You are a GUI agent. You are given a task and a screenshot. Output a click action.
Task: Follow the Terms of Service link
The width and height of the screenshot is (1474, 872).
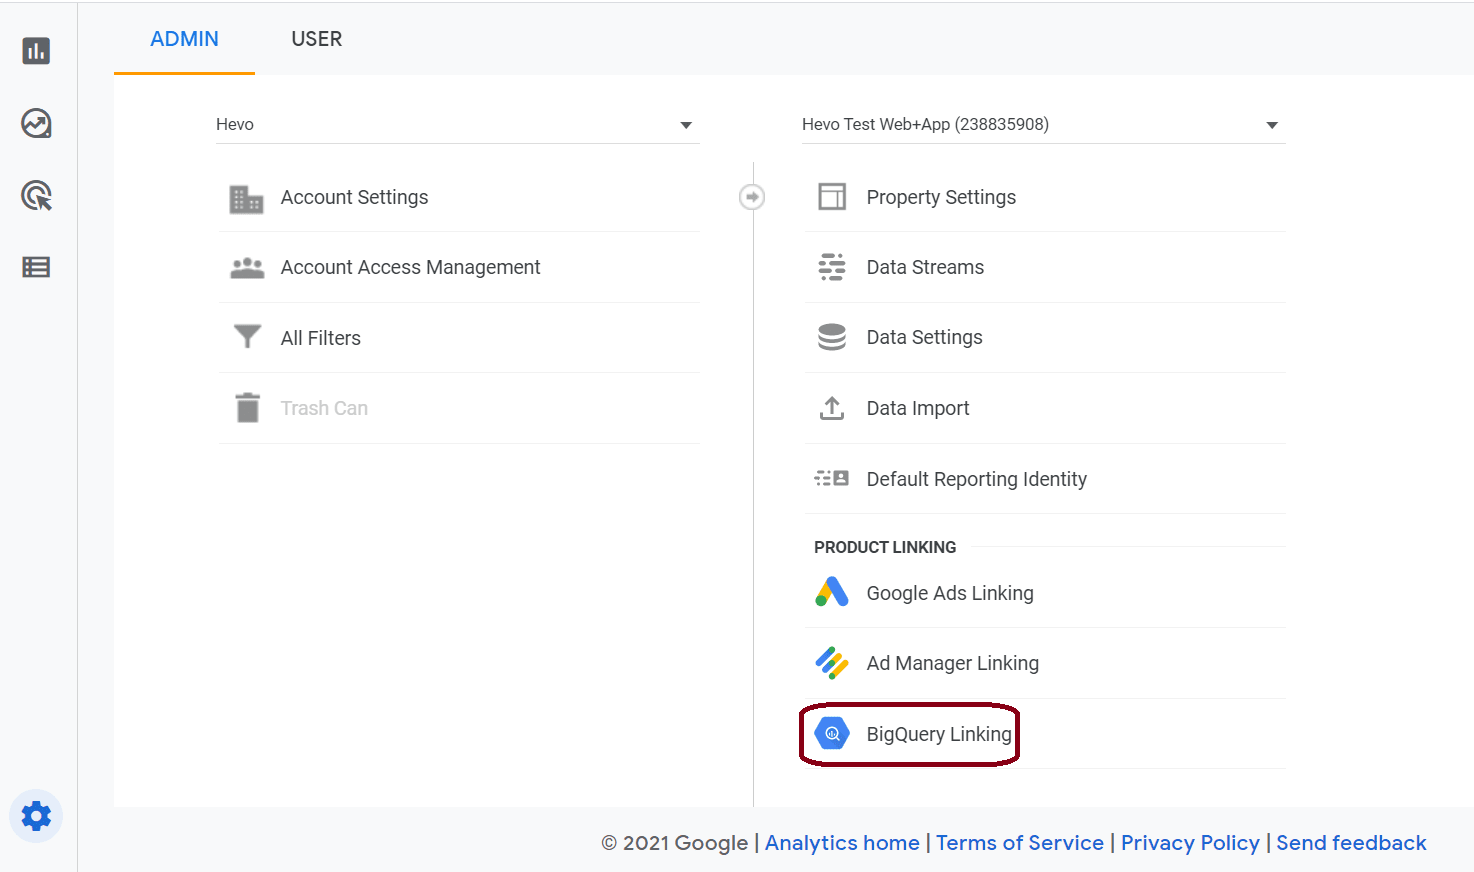[x=1020, y=843]
